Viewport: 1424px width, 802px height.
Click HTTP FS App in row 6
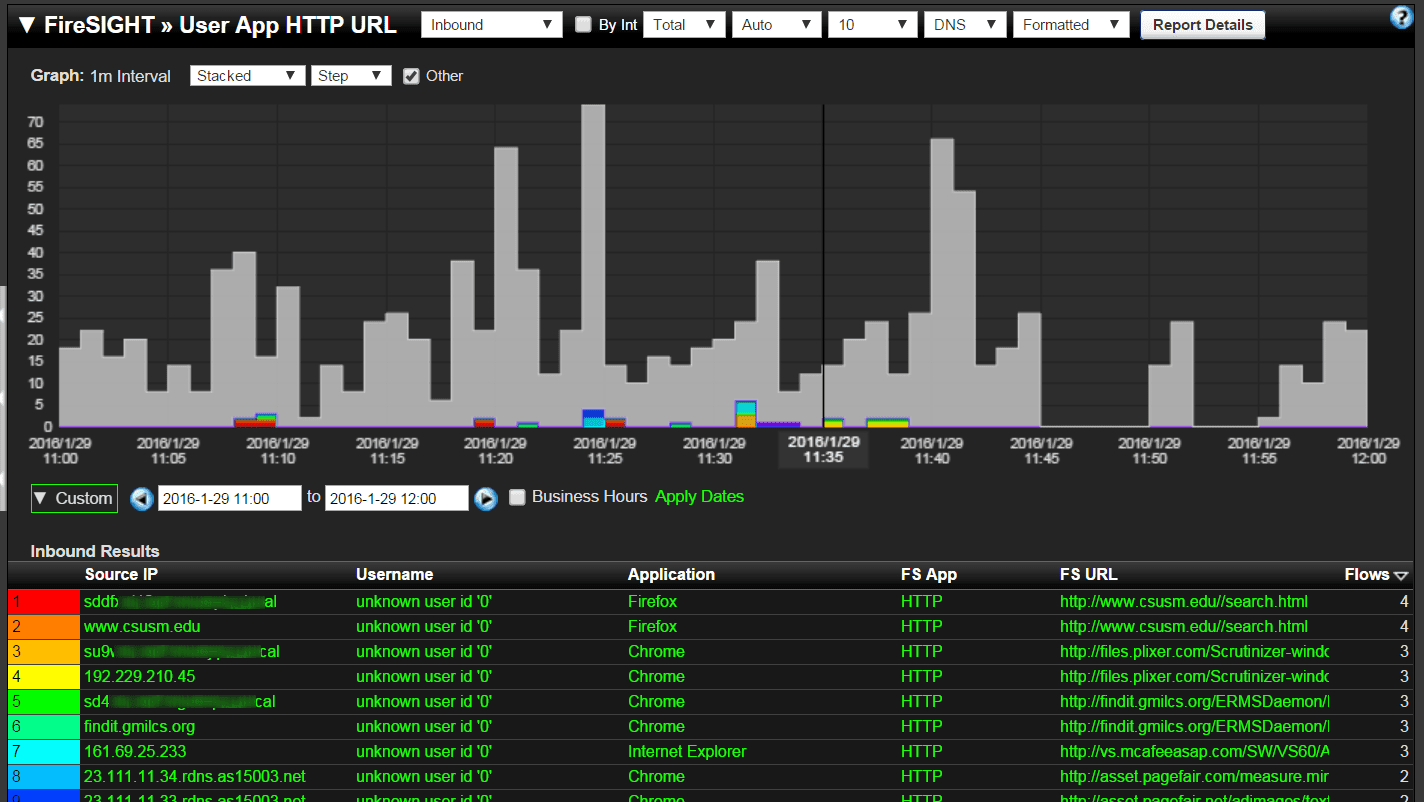coord(921,727)
